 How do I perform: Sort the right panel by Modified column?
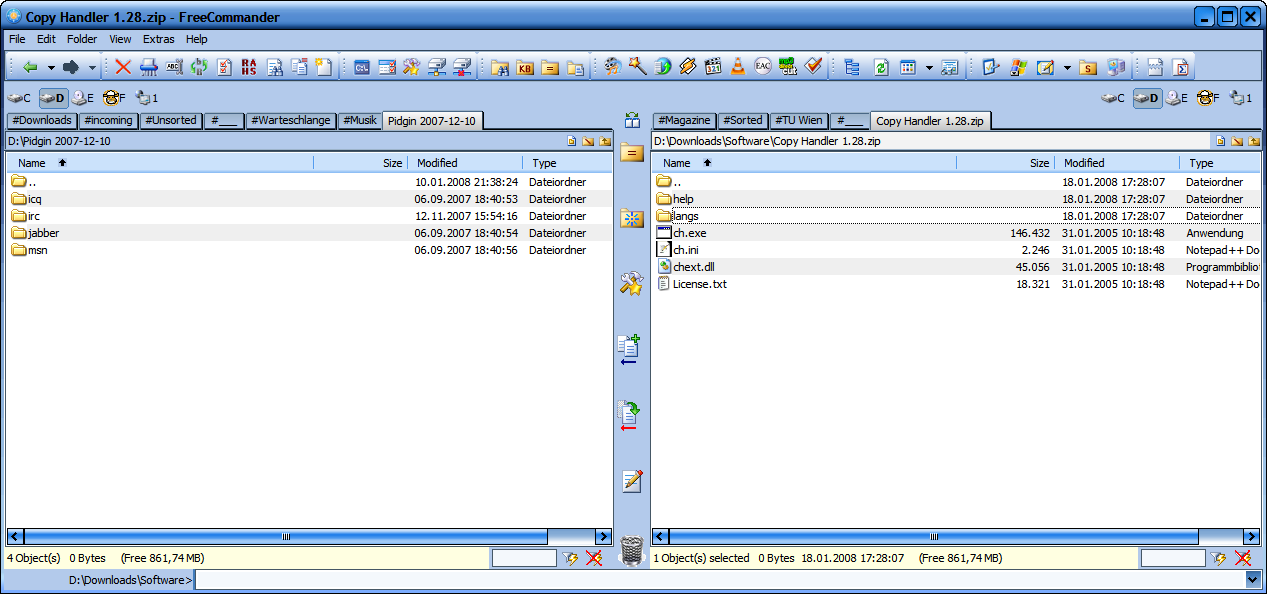1117,162
